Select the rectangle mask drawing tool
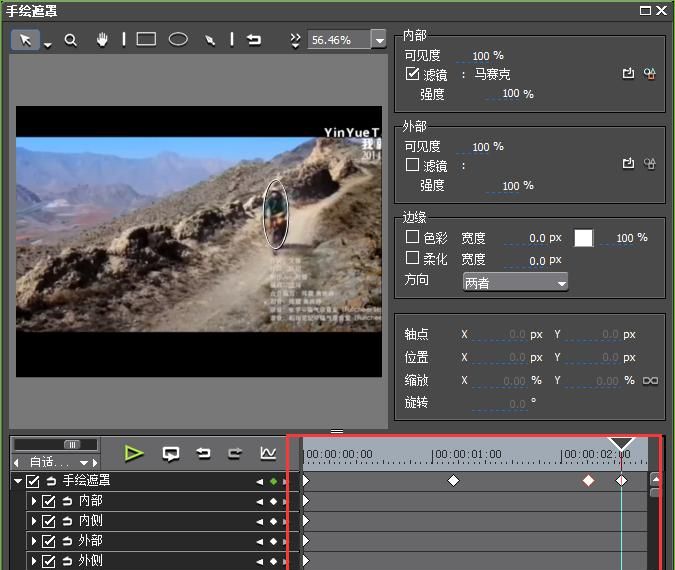Screen dimensions: 675x570 (146, 40)
